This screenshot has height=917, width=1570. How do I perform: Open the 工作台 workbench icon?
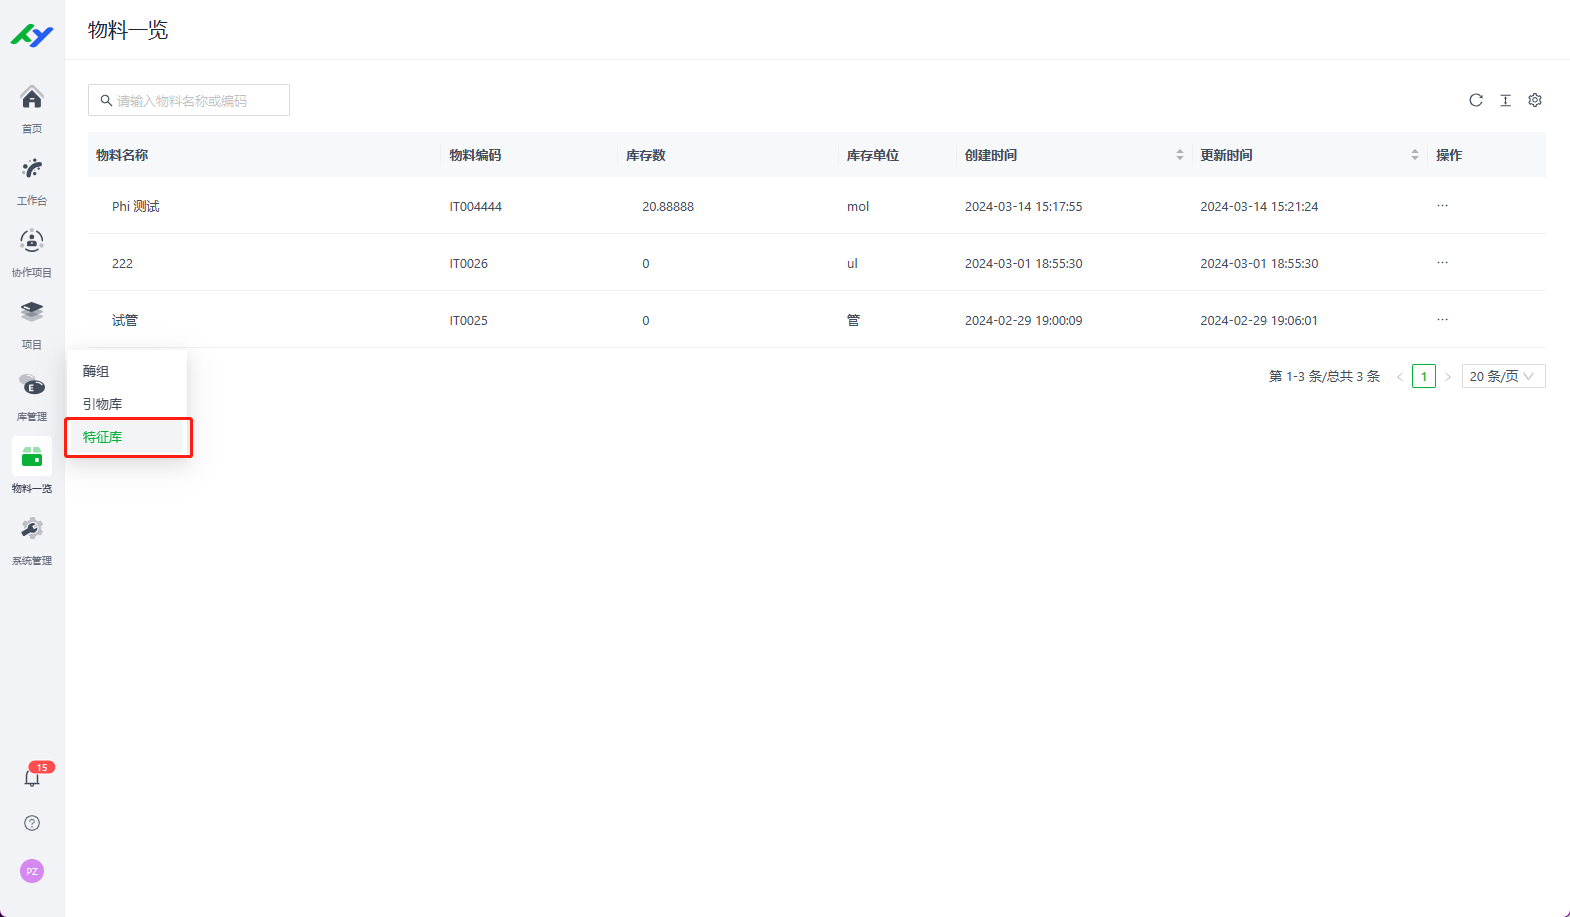point(32,170)
